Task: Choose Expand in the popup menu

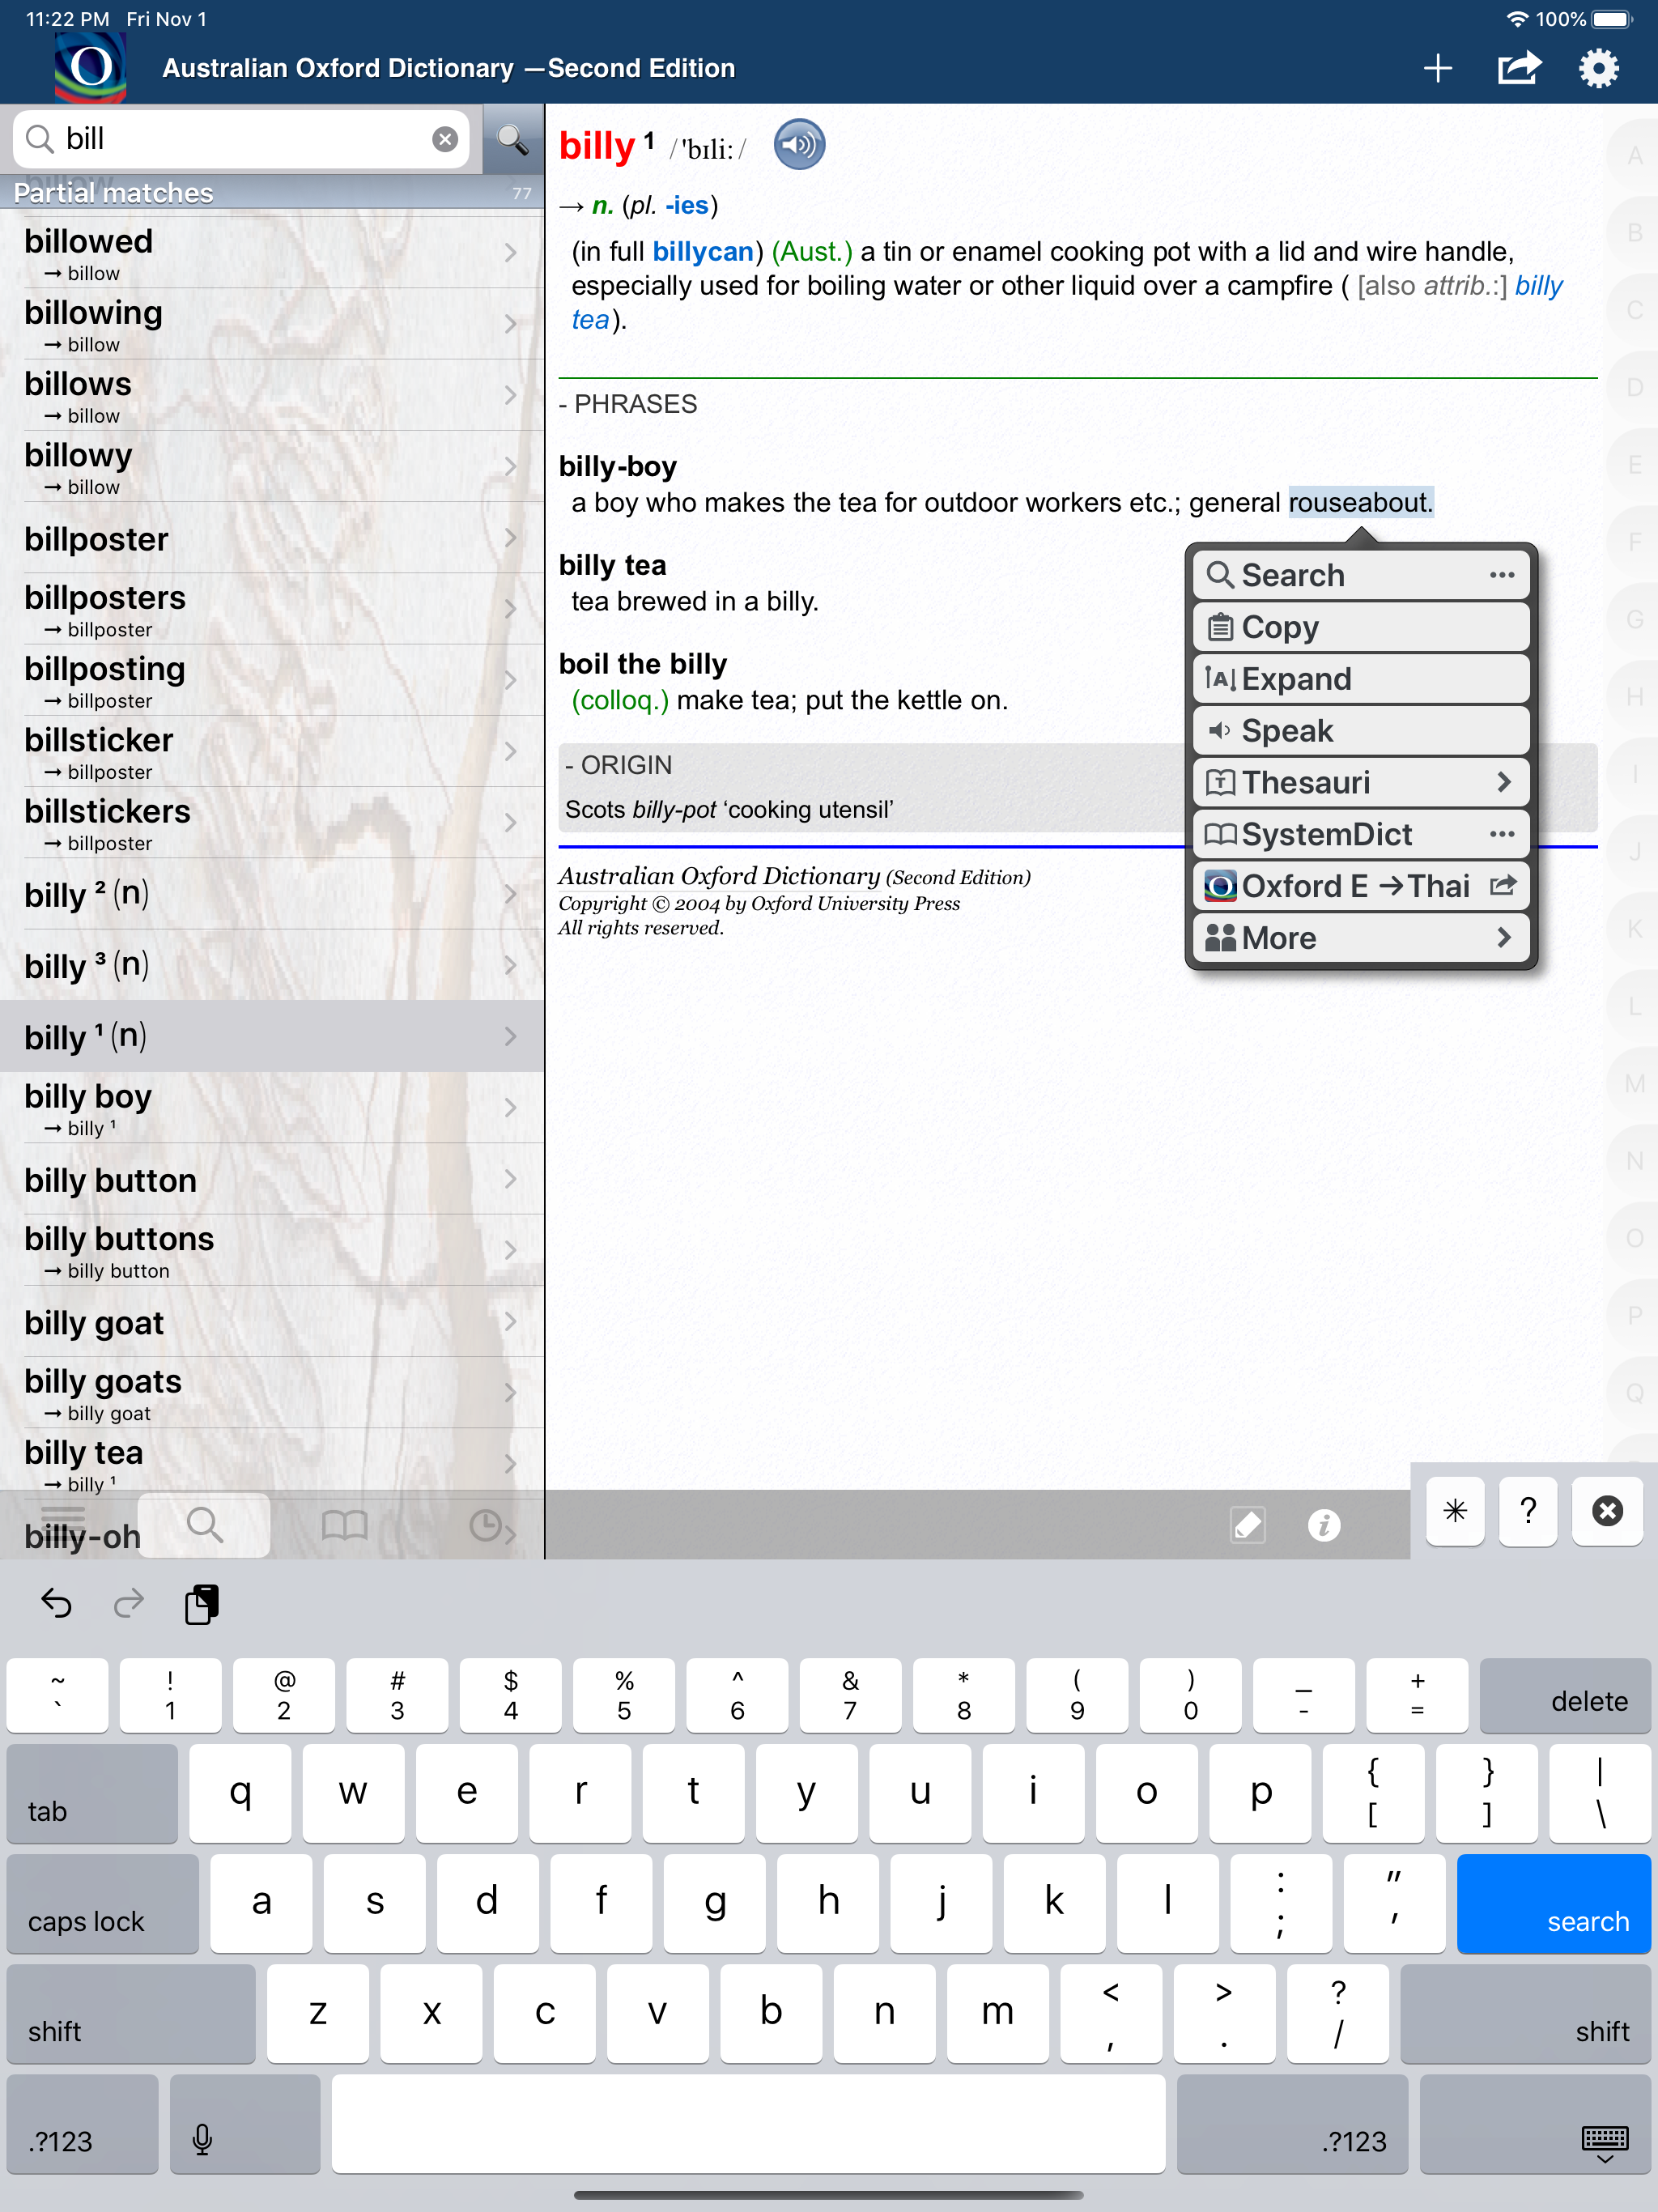Action: [x=1361, y=679]
